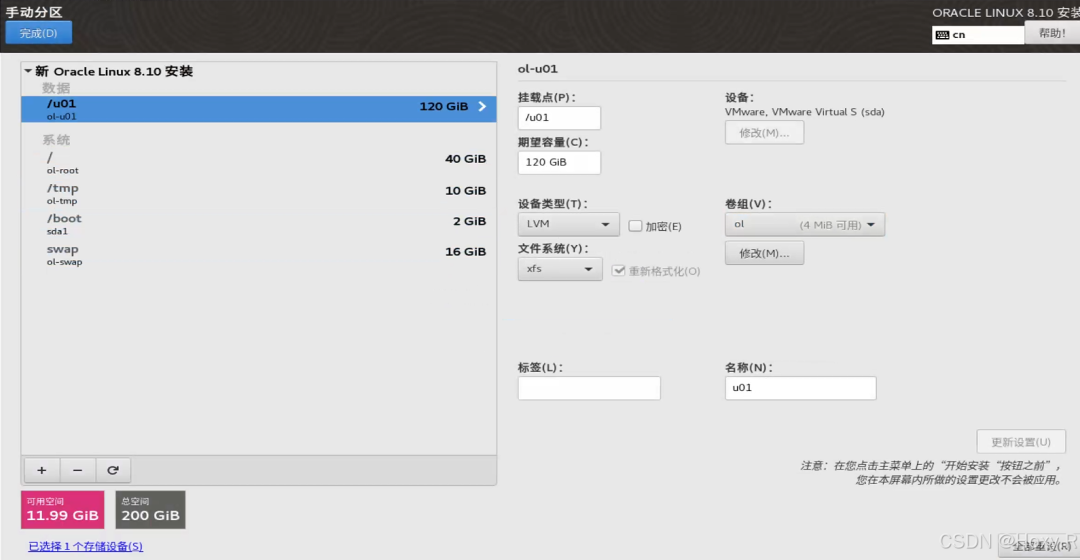Image resolution: width=1080 pixels, height=560 pixels.
Task: Click the 全部重设(R) button
Action: tap(1041, 546)
